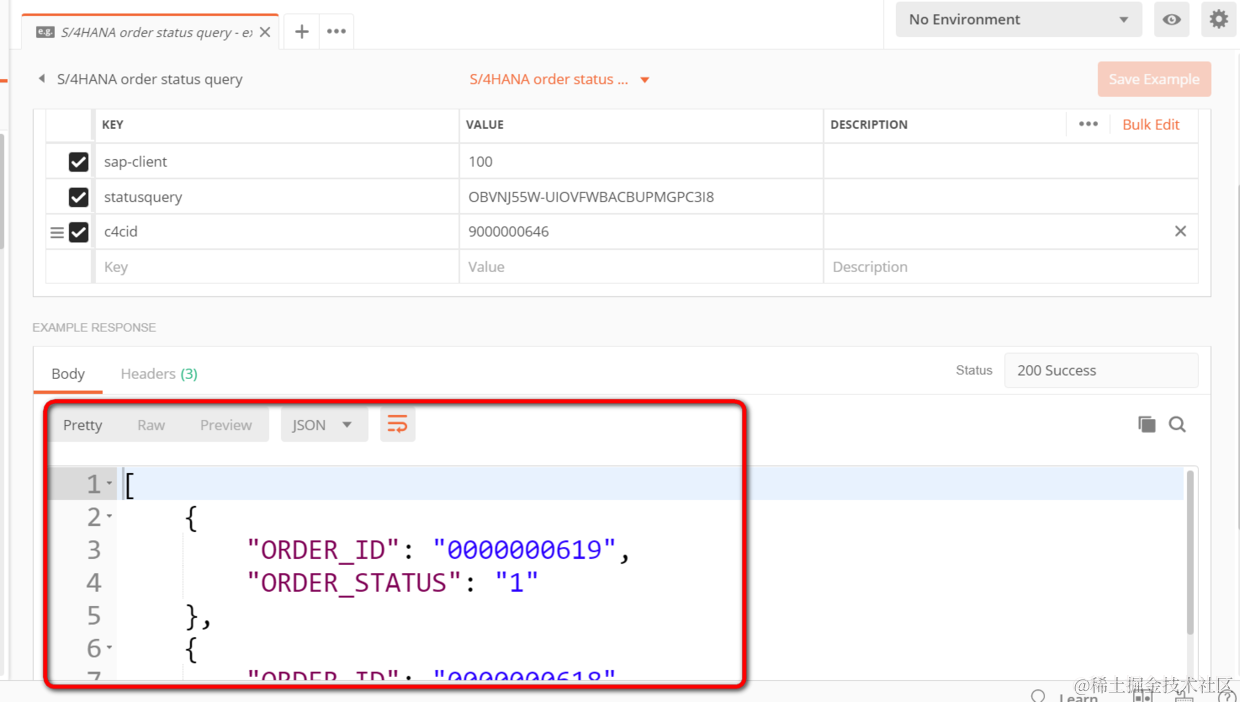Close the S/4HANA order status query tab
Viewport: 1240px width, 702px height.
coord(265,32)
